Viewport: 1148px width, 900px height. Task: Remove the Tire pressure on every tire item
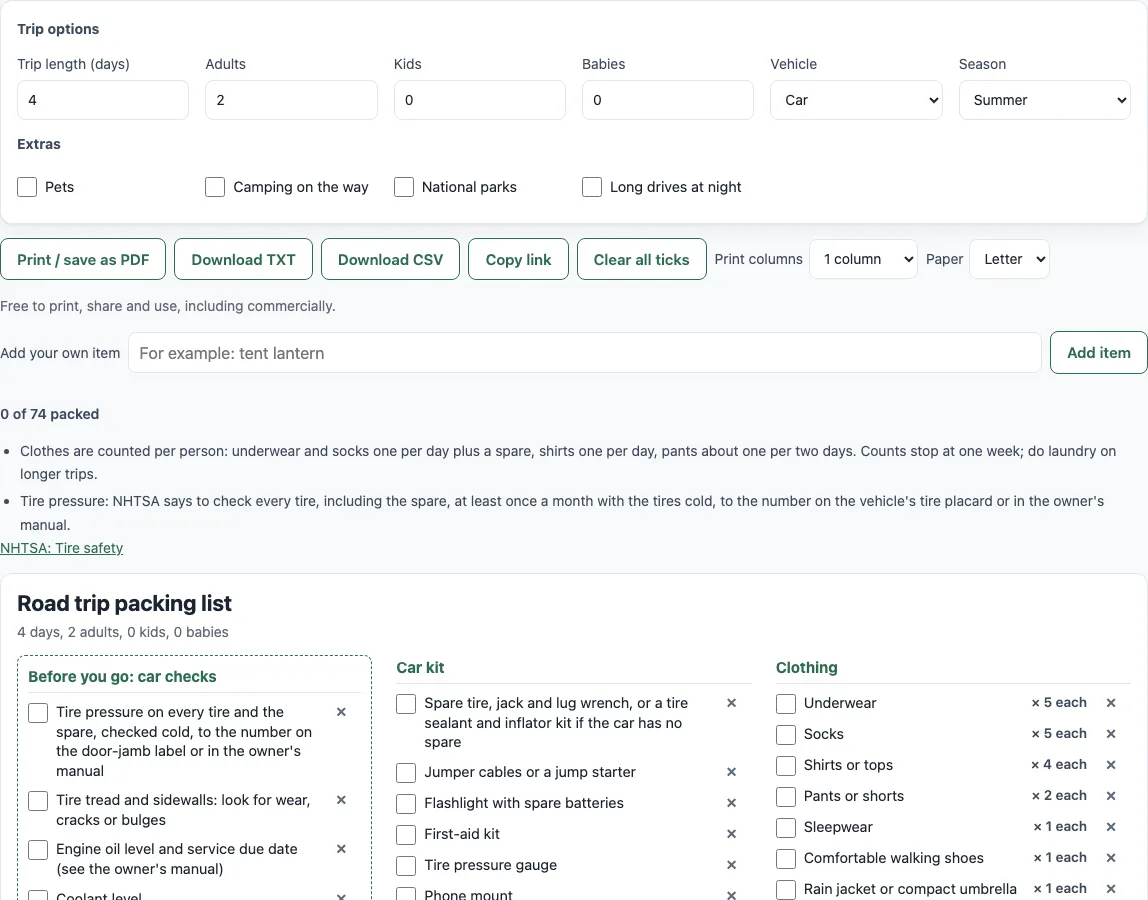coord(341,712)
